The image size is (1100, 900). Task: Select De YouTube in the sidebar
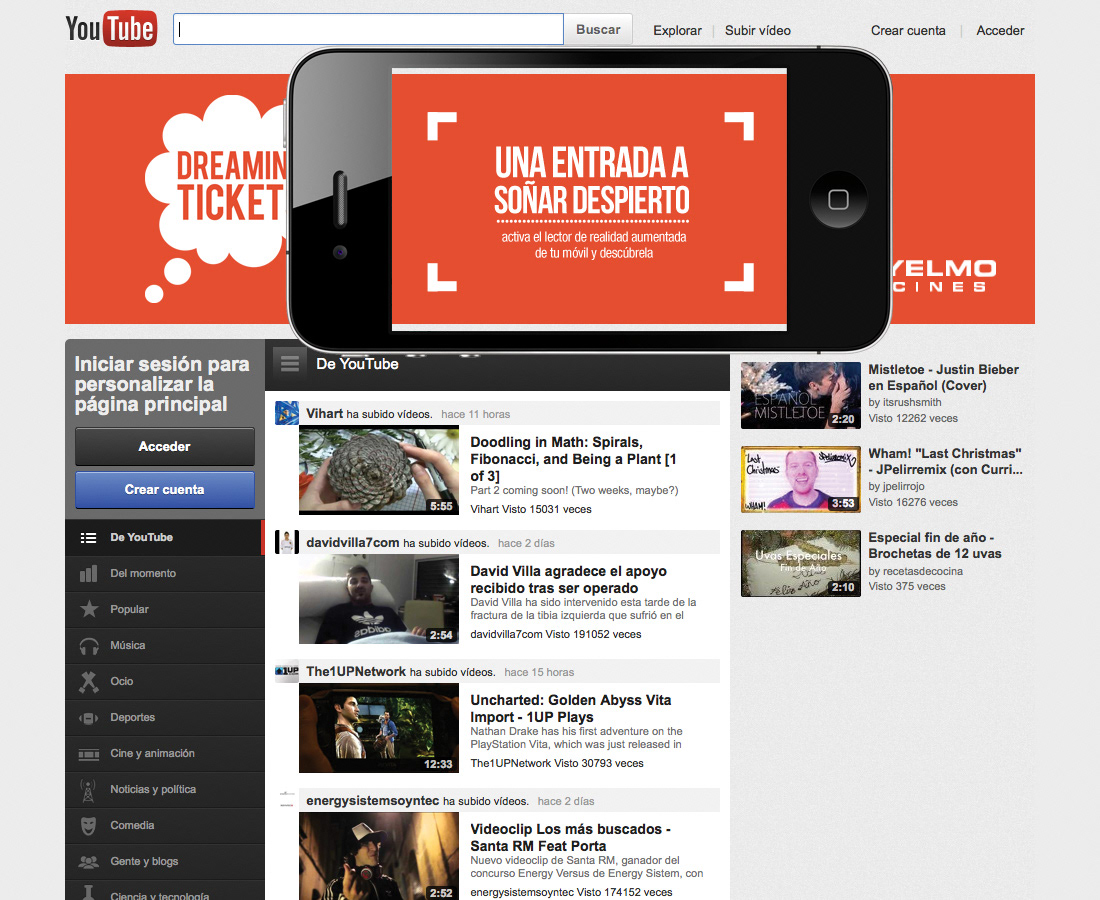pos(141,538)
